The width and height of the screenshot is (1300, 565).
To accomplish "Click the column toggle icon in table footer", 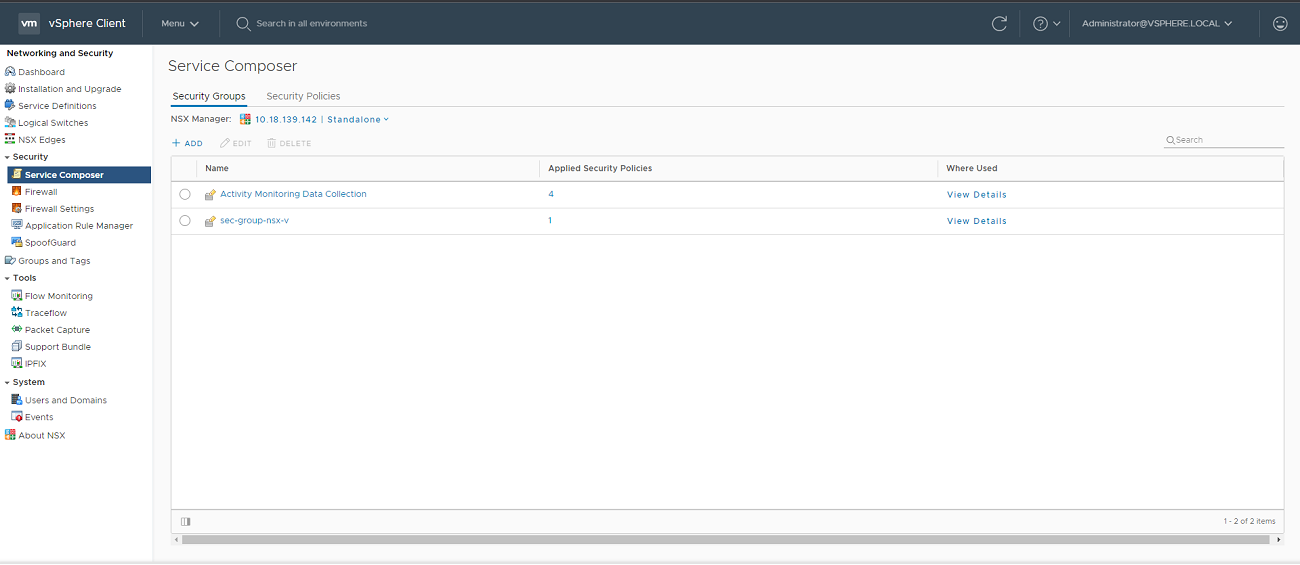I will point(186,521).
